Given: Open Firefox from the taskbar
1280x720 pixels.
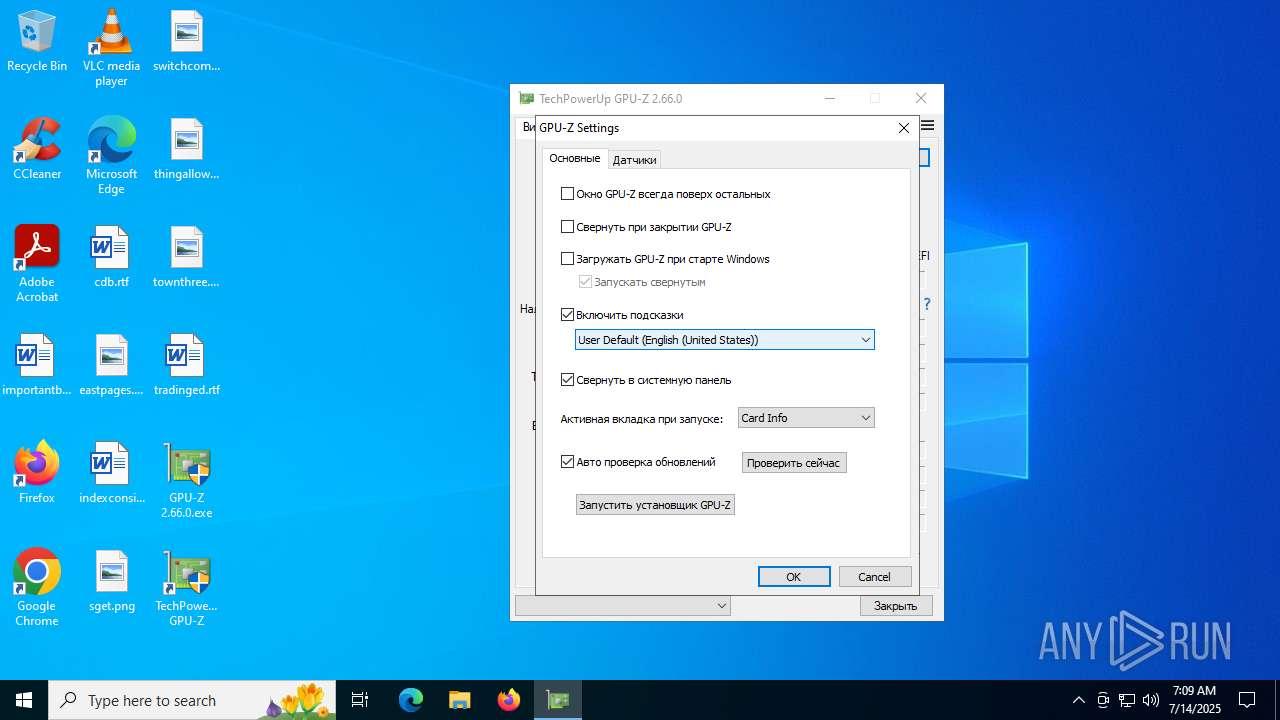Looking at the screenshot, I should pos(508,700).
